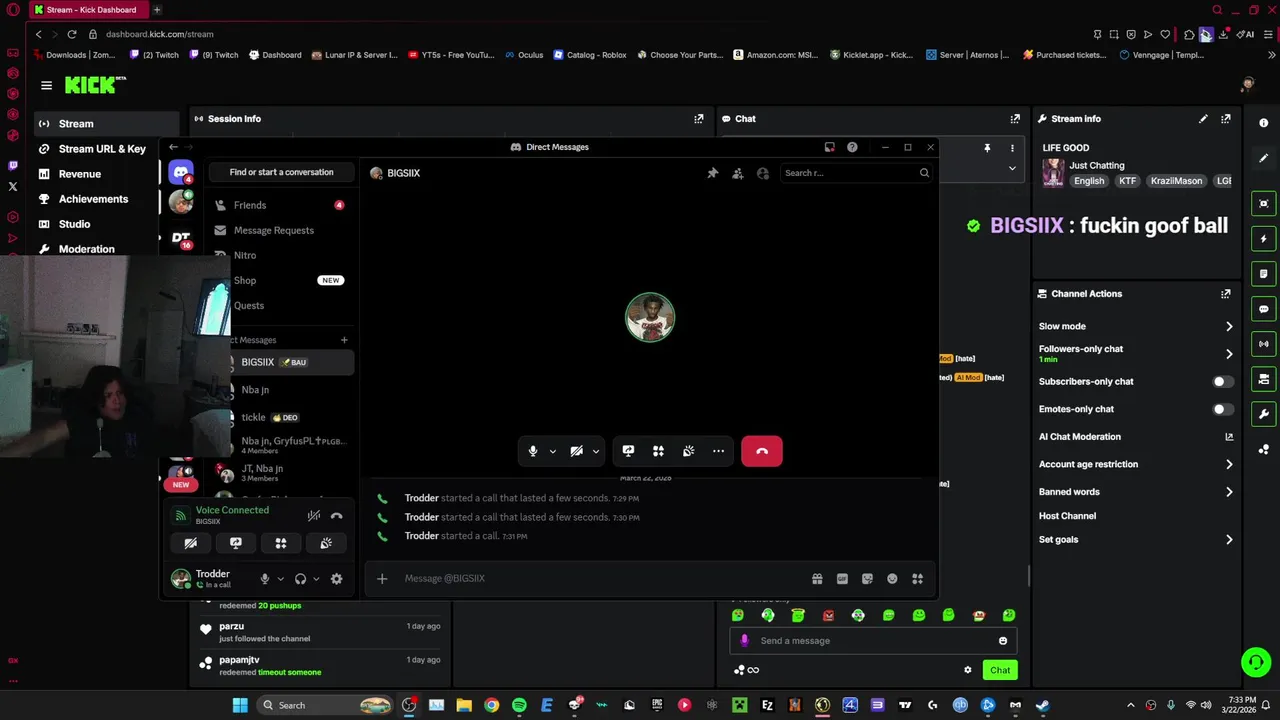Expand input device arrow beside user mic
This screenshot has width=1280, height=720.
(x=280, y=578)
